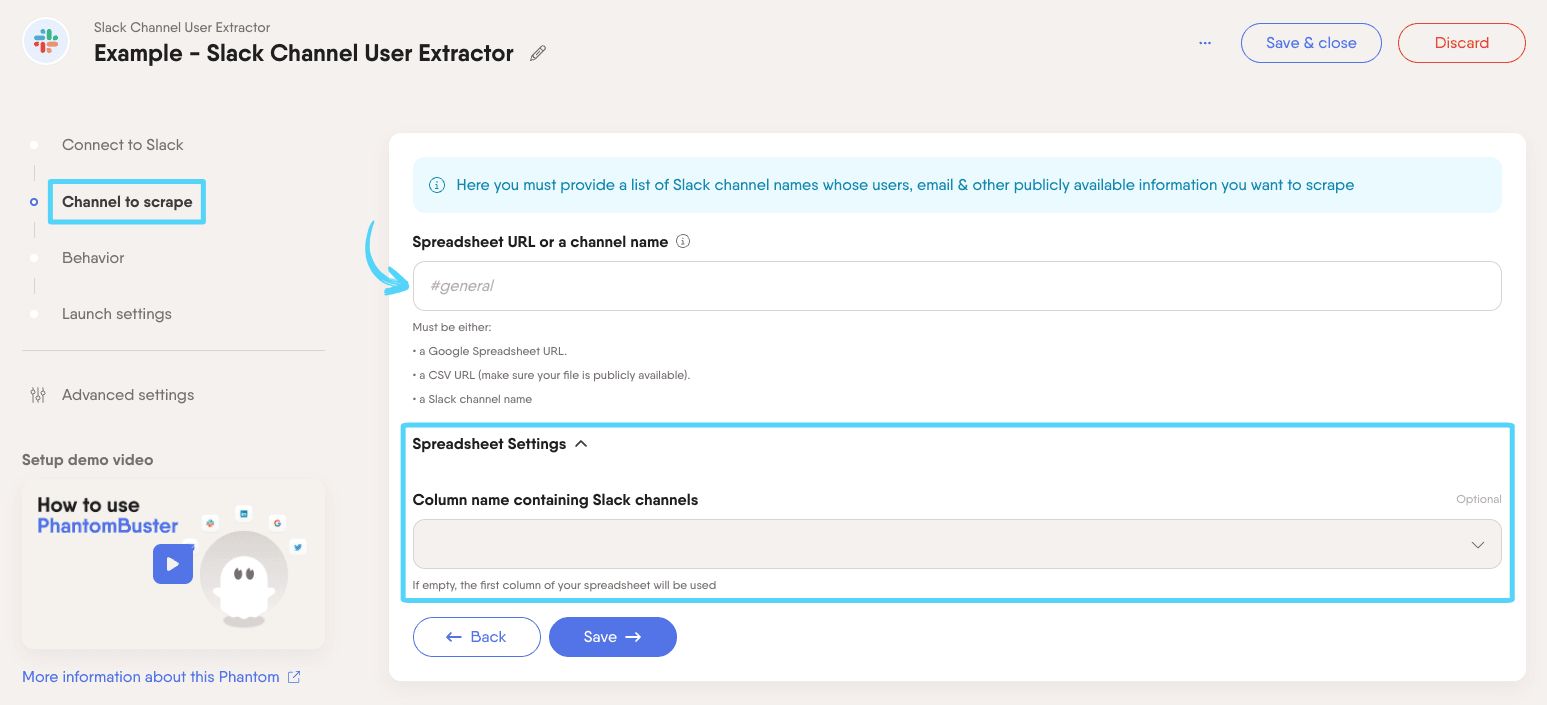The image size is (1547, 705).
Task: Open the three-dot more options menu
Action: point(1205,43)
